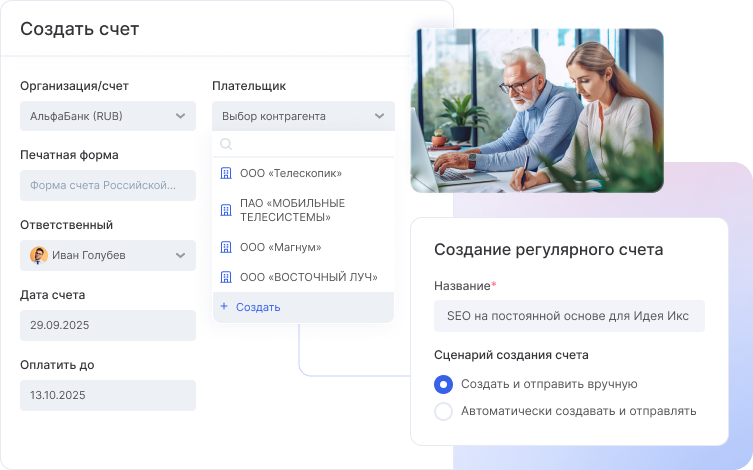The height and width of the screenshot is (470, 753).
Task: Click the Название field with SEO text
Action: (569, 316)
